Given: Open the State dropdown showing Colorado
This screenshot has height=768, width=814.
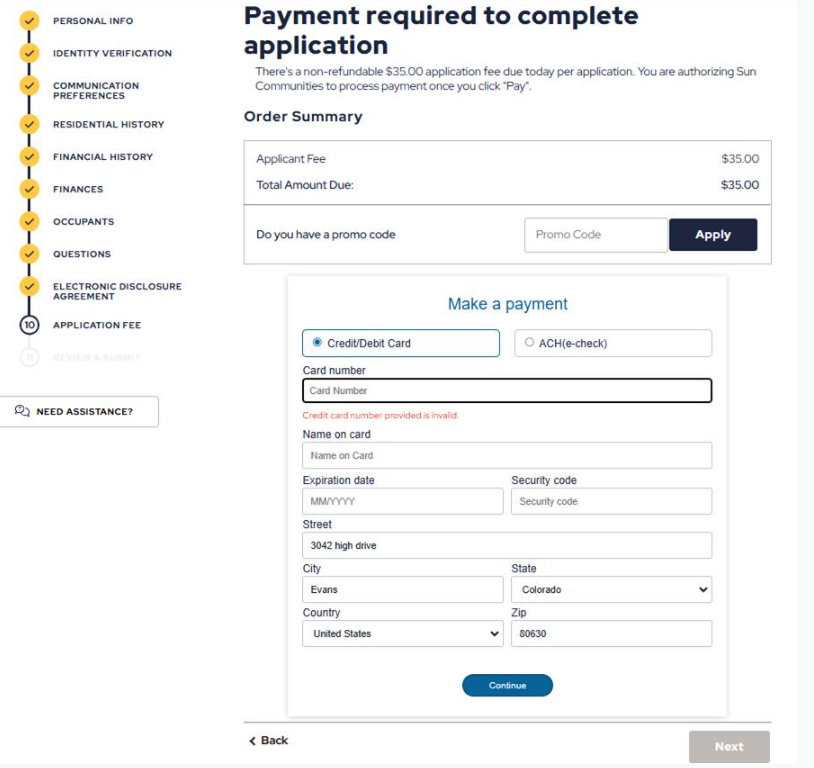Looking at the screenshot, I should click(x=612, y=589).
